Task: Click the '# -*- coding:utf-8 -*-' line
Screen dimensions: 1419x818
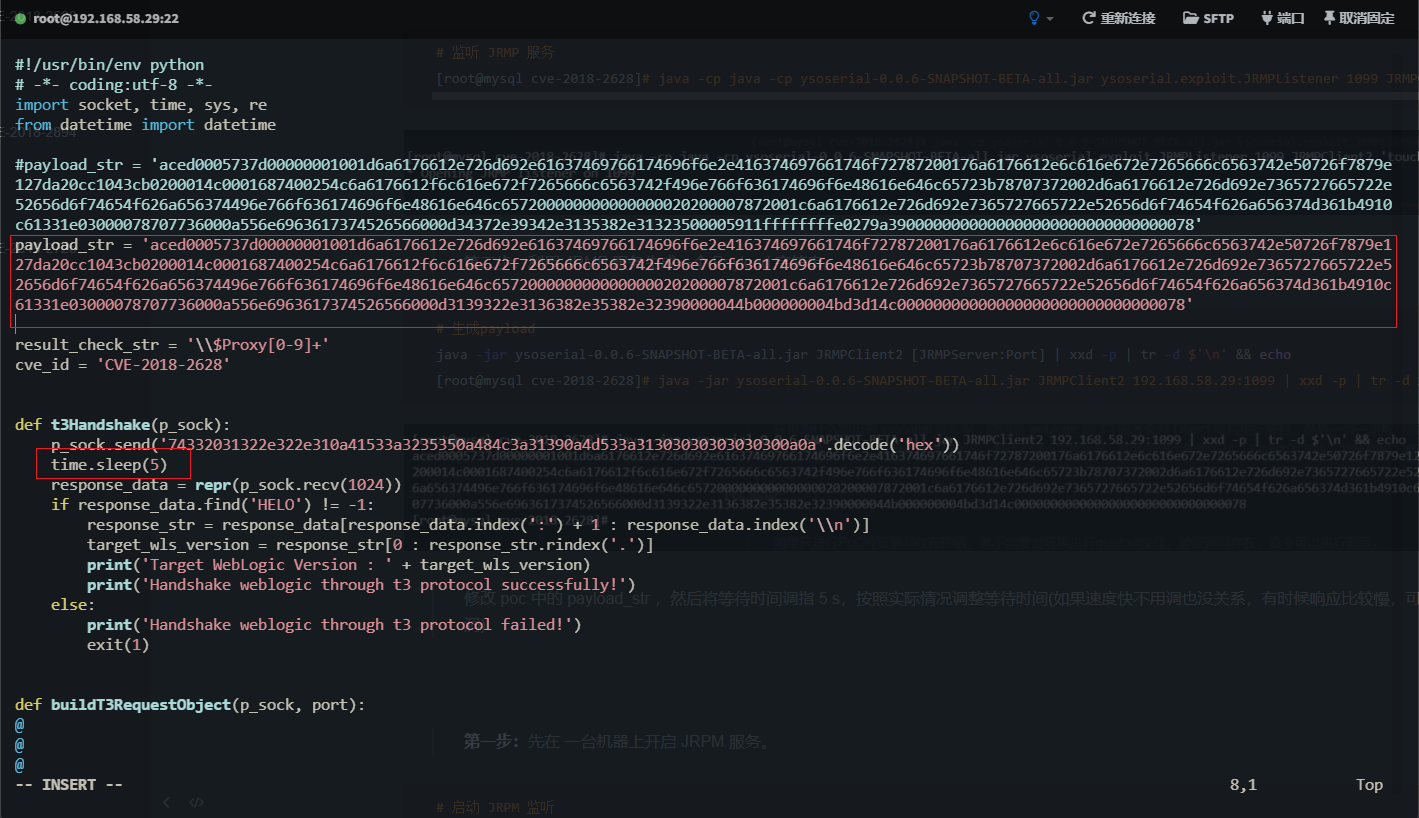Action: pyautogui.click(x=114, y=85)
